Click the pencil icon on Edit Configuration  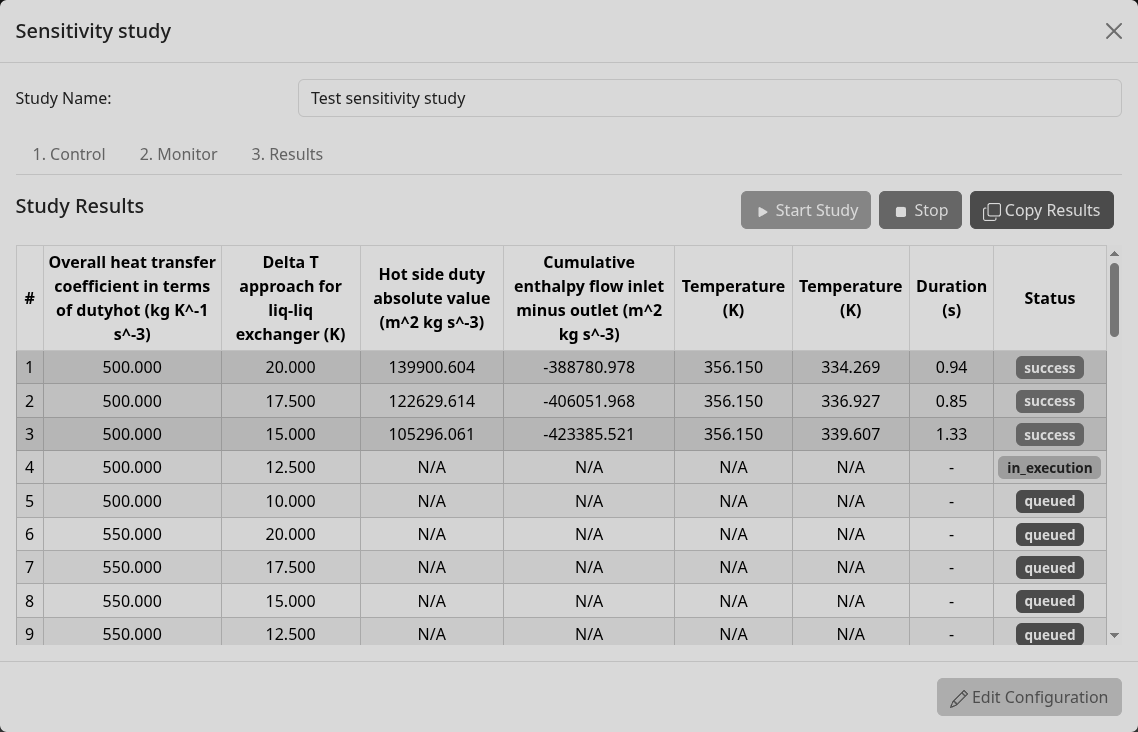coord(960,697)
